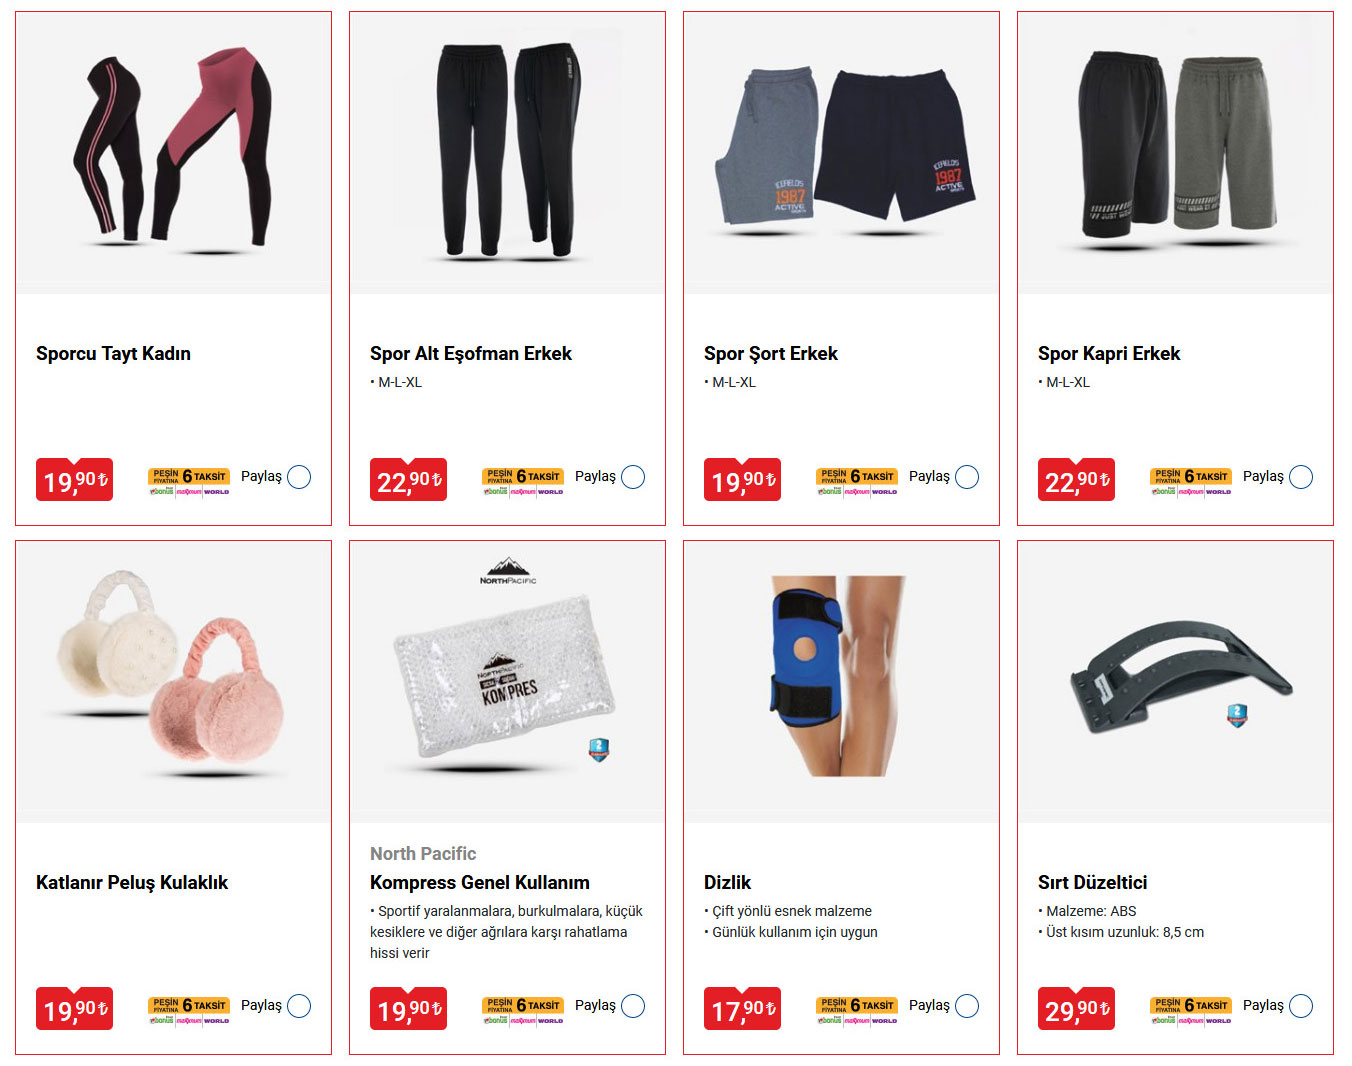Viewport: 1352px width, 1066px height.
Task: Click the 19,90 price tag of Sporcu Tayt
Action: pos(74,480)
